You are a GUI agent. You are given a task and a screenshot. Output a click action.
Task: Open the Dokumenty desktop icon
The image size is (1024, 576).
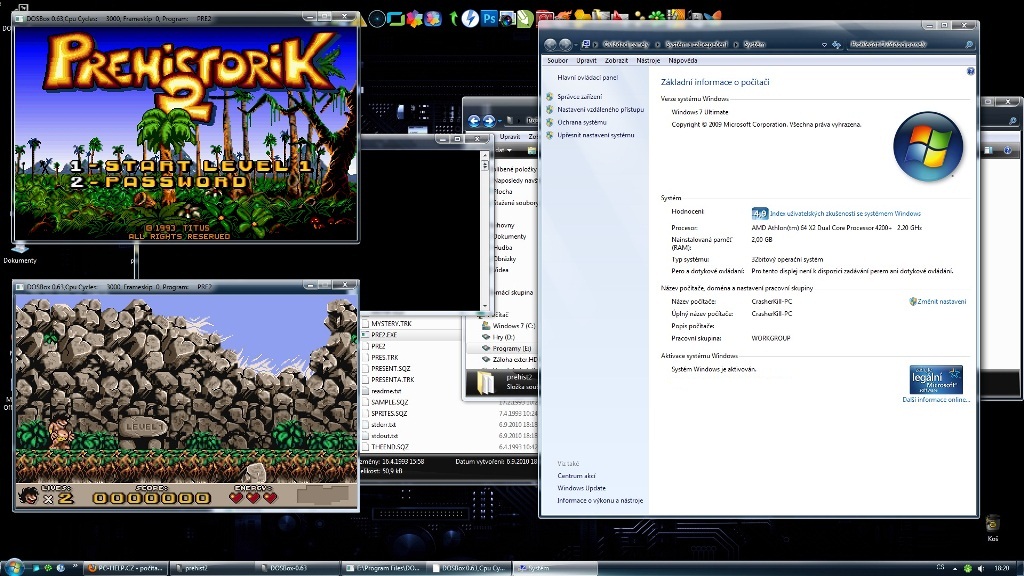[x=20, y=252]
